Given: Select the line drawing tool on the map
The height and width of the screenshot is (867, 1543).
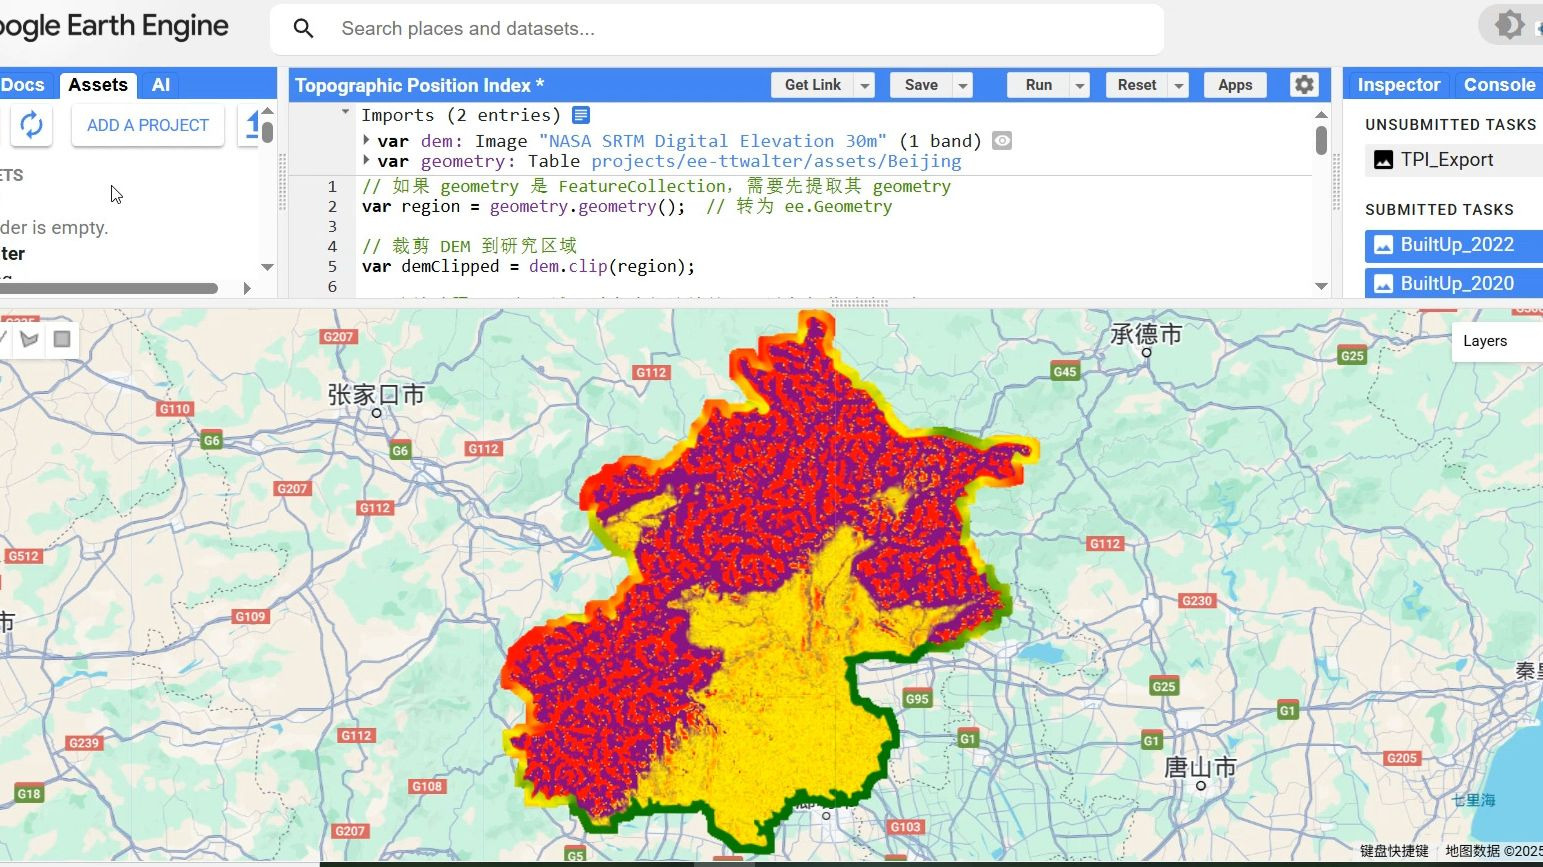Looking at the screenshot, I should 3,338.
